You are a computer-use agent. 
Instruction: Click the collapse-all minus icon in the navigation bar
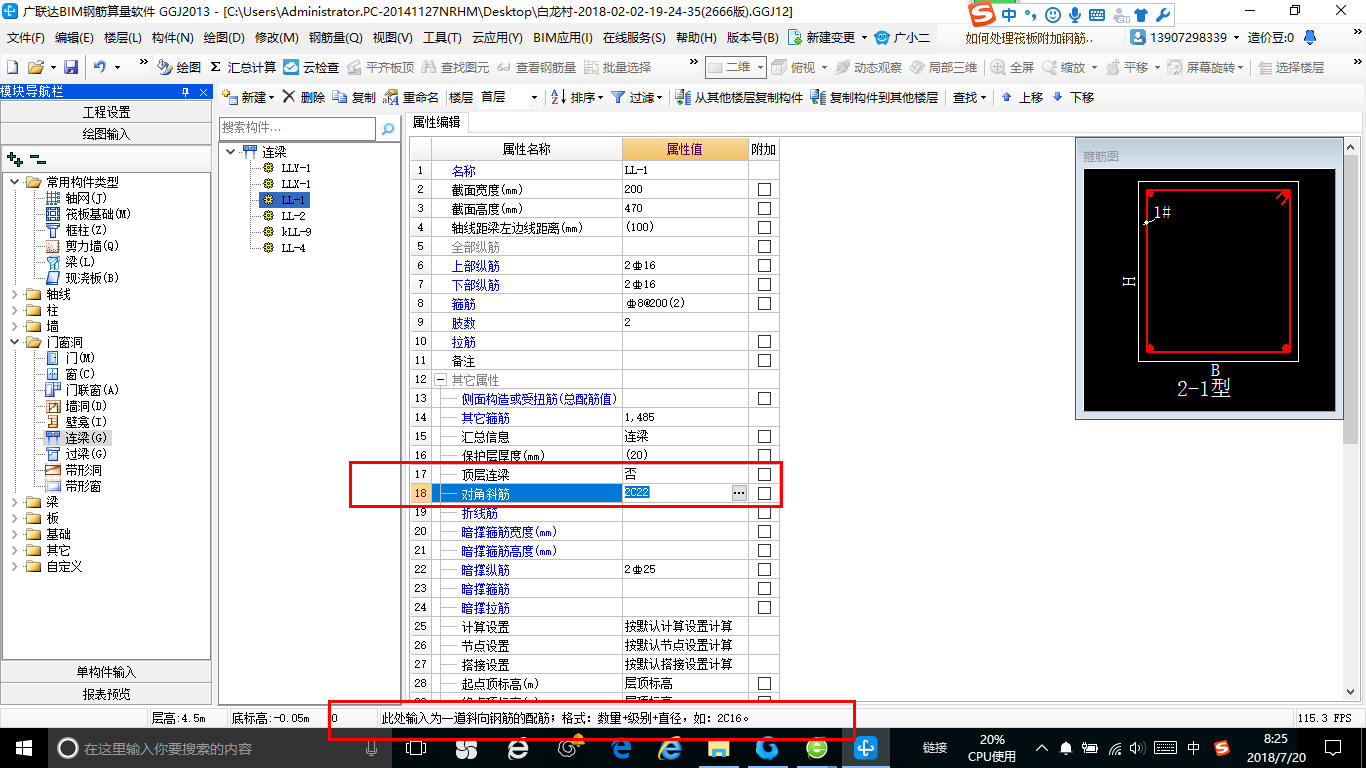38,159
